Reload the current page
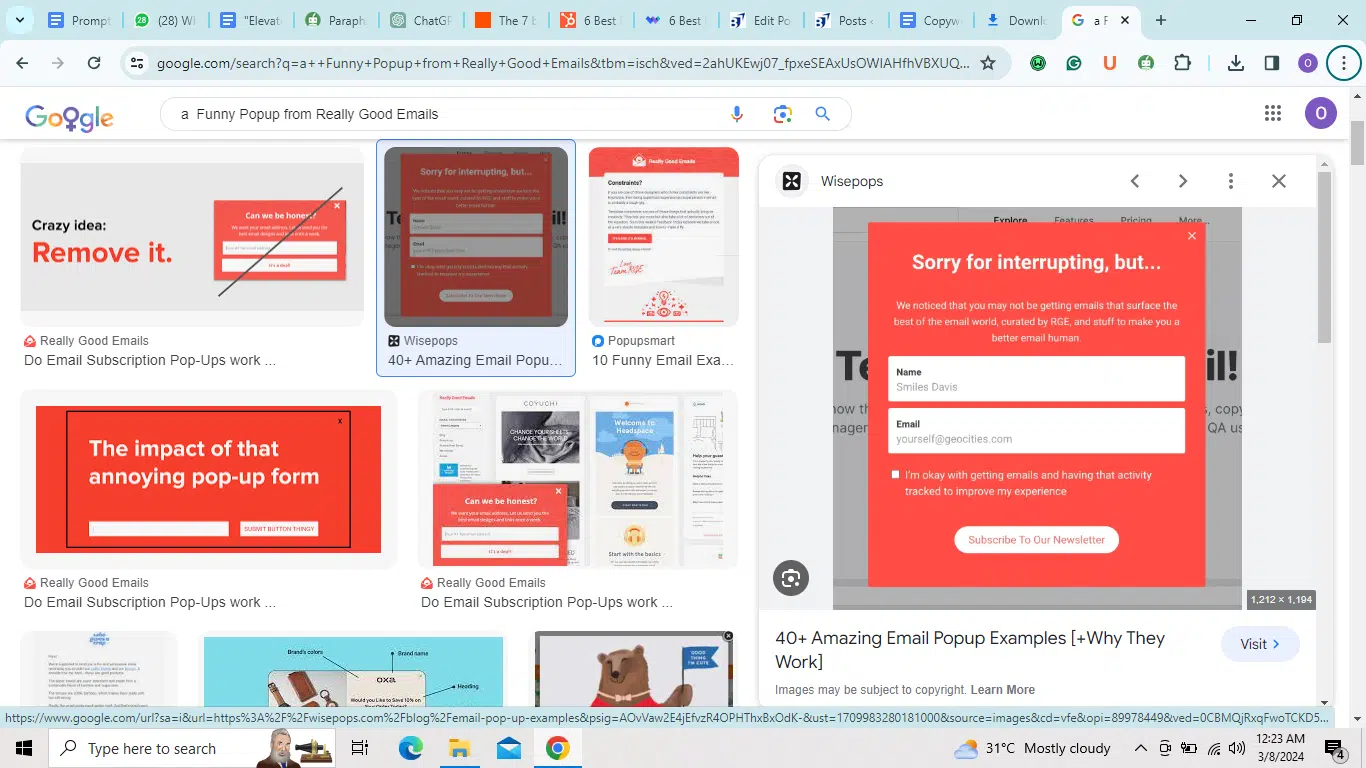 click(94, 63)
